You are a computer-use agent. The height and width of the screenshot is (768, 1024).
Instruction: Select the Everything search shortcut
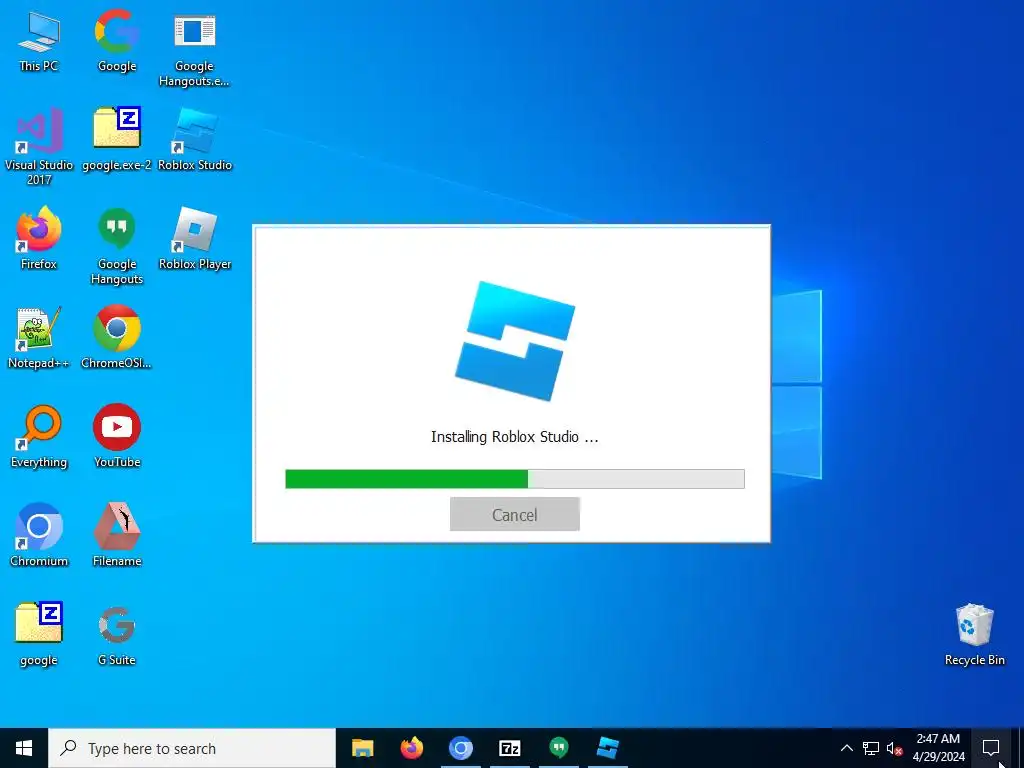click(x=39, y=437)
